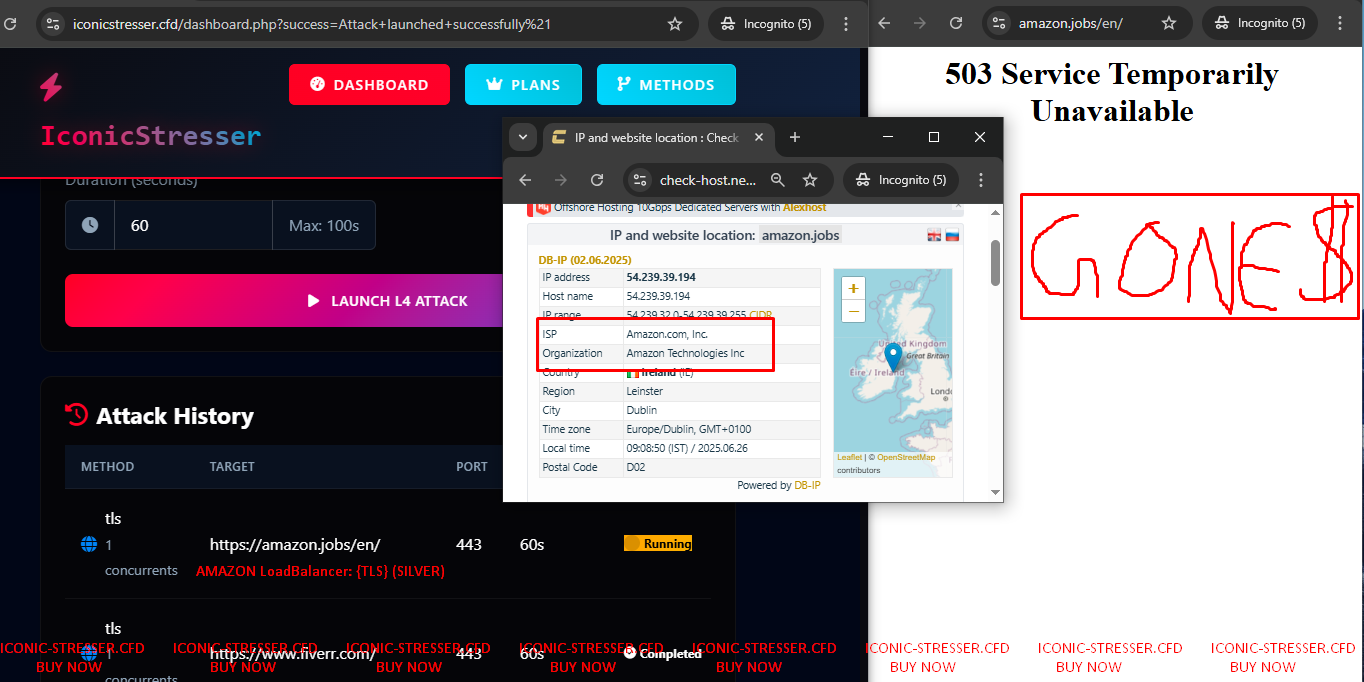The height and width of the screenshot is (682, 1364).
Task: Switch check-host page to Russian via the flag
Action: [x=953, y=235]
